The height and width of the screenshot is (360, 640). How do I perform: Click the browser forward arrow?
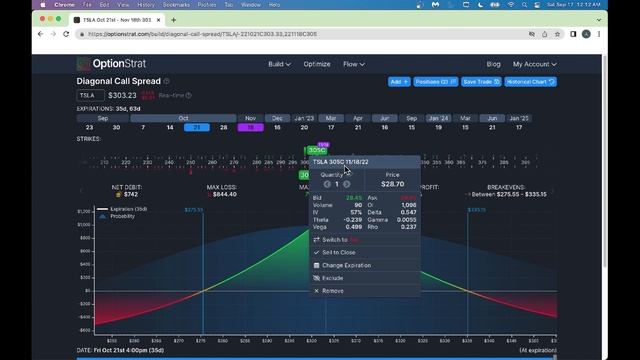coord(53,34)
